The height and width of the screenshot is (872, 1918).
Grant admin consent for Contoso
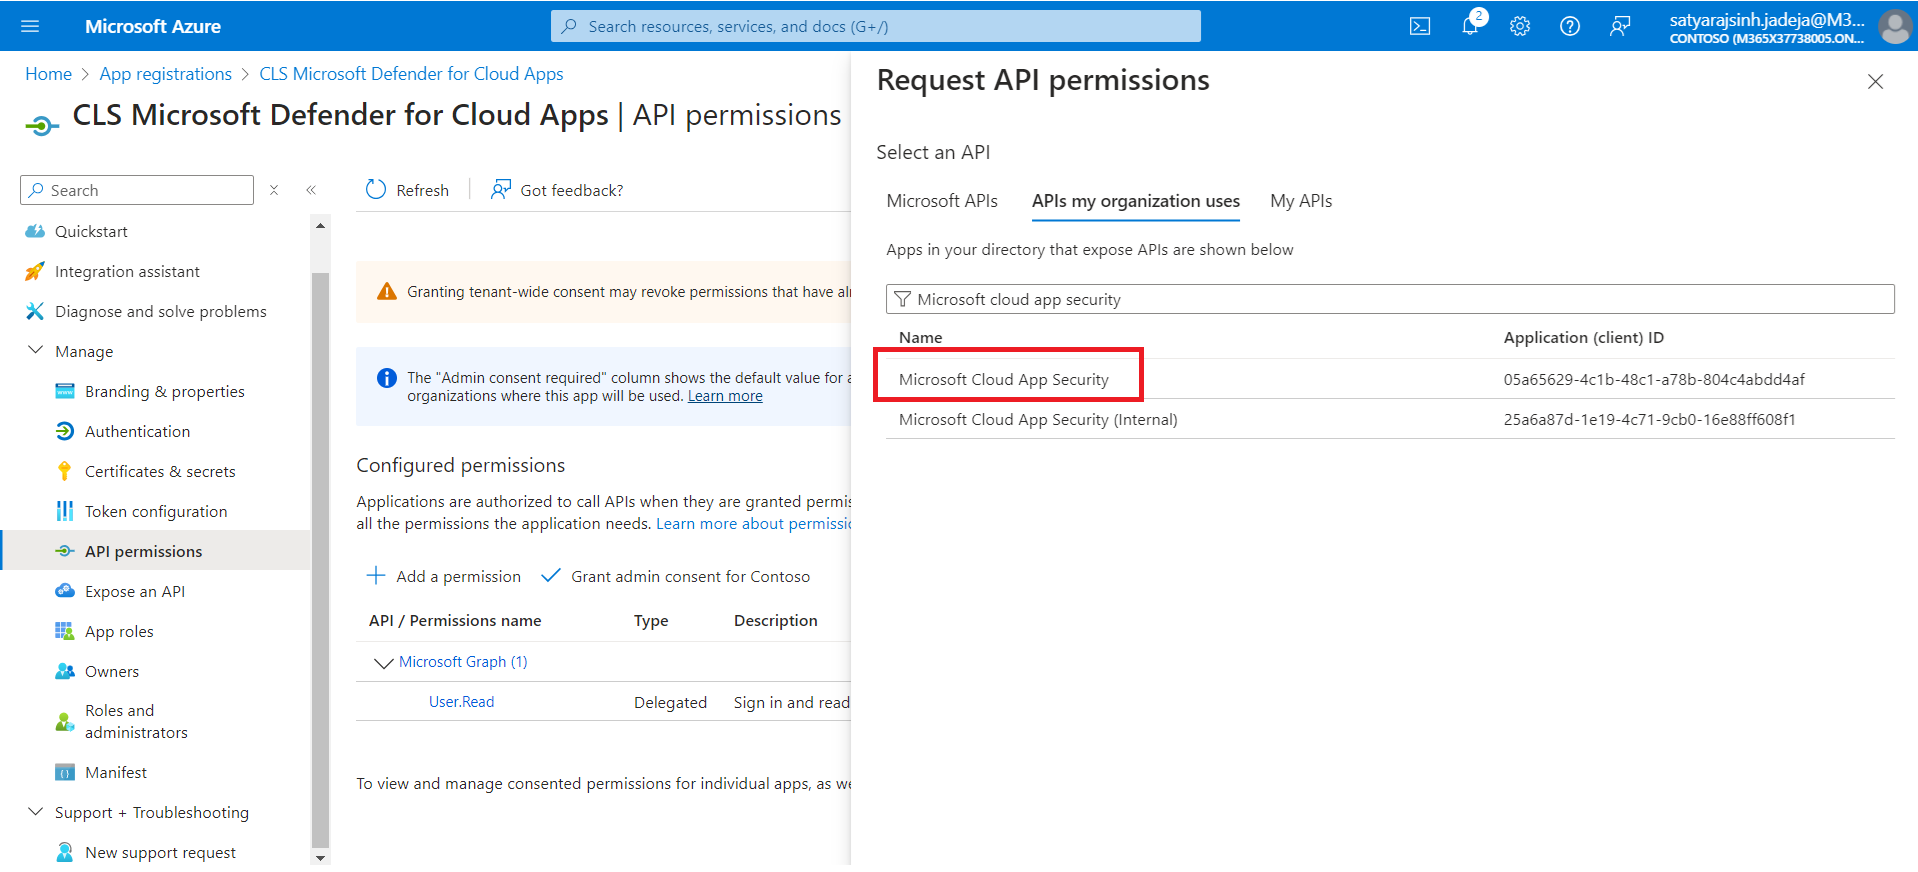click(676, 576)
